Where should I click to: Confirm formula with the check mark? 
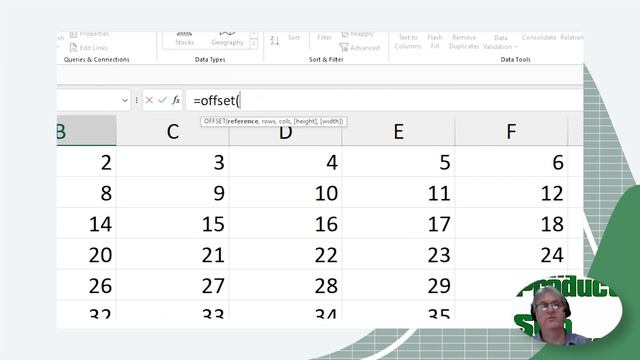click(x=162, y=100)
